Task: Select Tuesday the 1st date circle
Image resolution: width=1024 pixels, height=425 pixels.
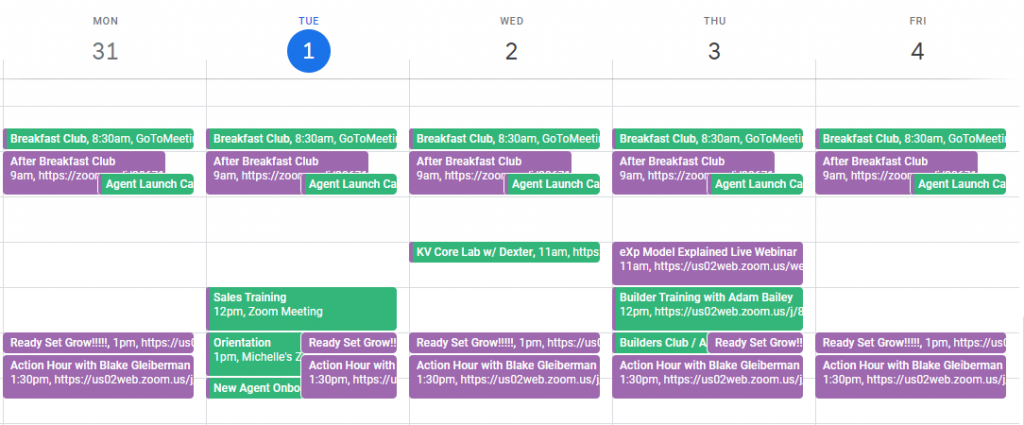Action: coord(309,50)
